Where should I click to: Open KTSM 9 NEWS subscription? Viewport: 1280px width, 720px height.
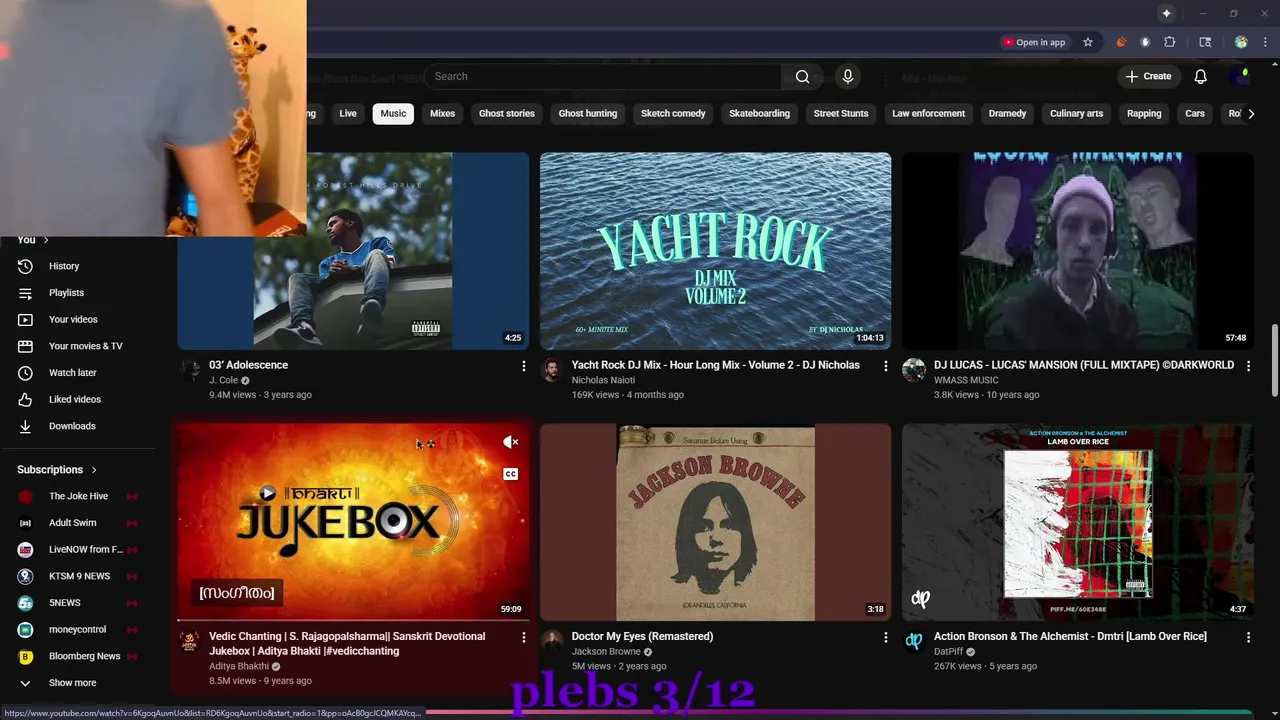(x=78, y=577)
